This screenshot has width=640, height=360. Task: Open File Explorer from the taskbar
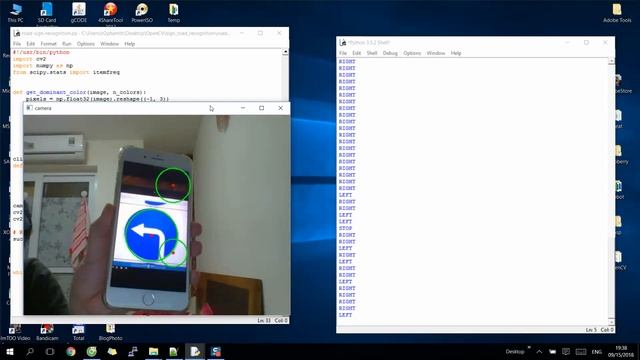[x=153, y=351]
